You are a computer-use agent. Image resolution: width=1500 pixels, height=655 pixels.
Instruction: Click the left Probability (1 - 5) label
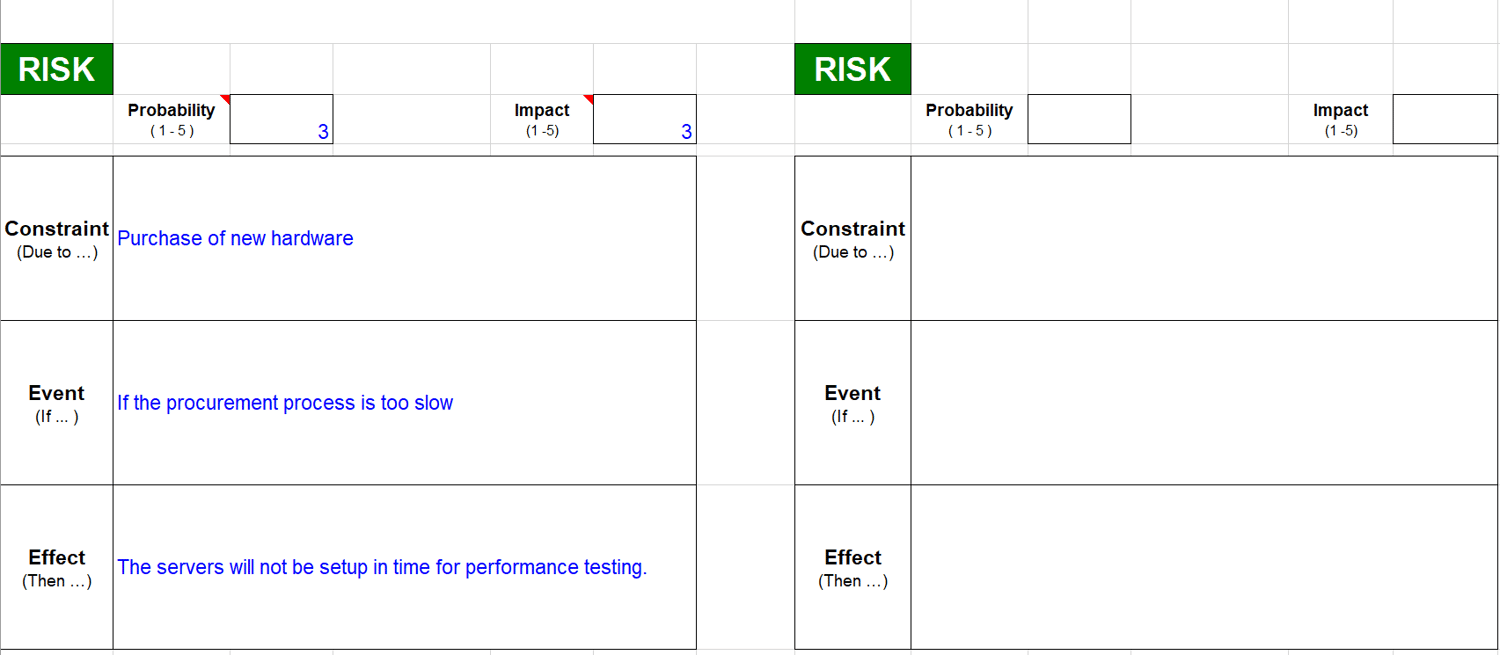pos(171,119)
